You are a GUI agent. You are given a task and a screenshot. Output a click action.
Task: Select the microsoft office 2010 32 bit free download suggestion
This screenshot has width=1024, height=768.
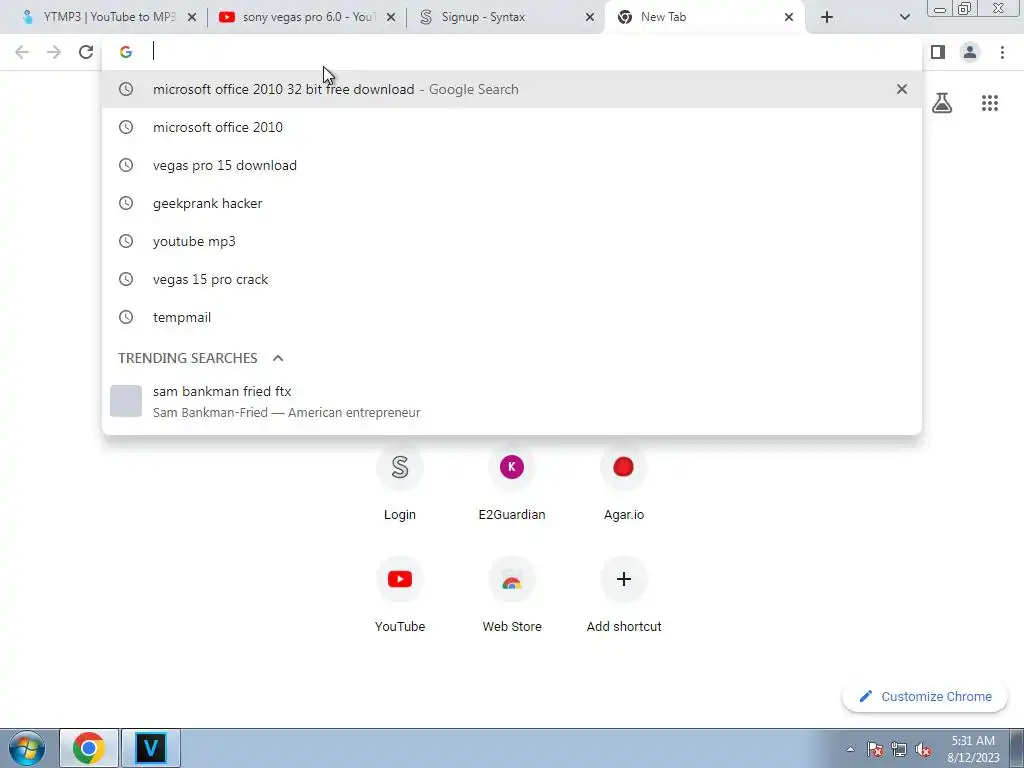(511, 89)
